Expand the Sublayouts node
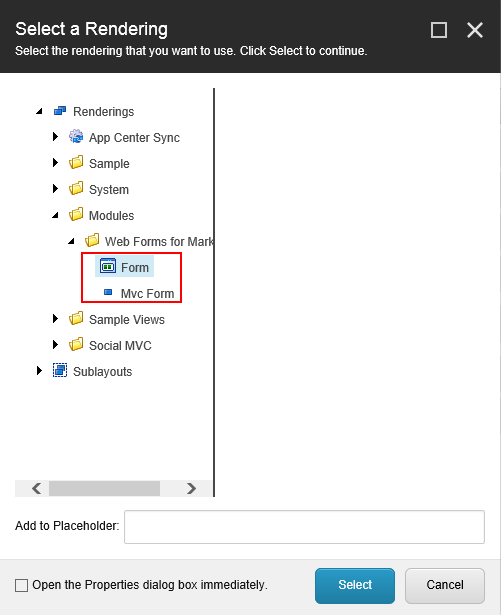Screen dimensions: 501x615 39,371
